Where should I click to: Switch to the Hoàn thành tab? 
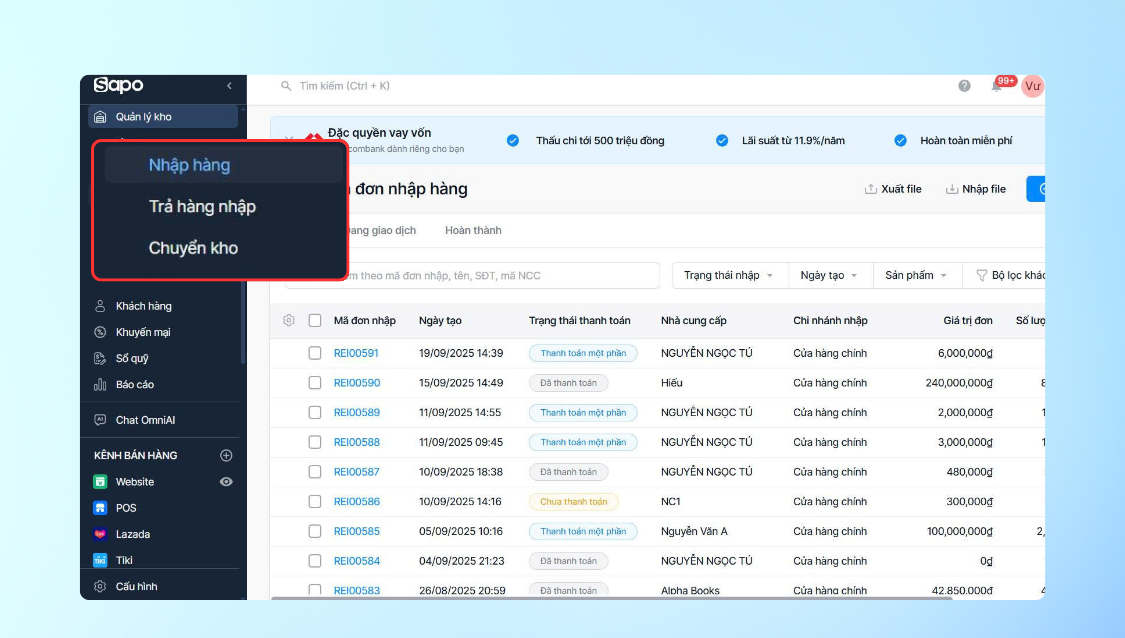pyautogui.click(x=473, y=230)
